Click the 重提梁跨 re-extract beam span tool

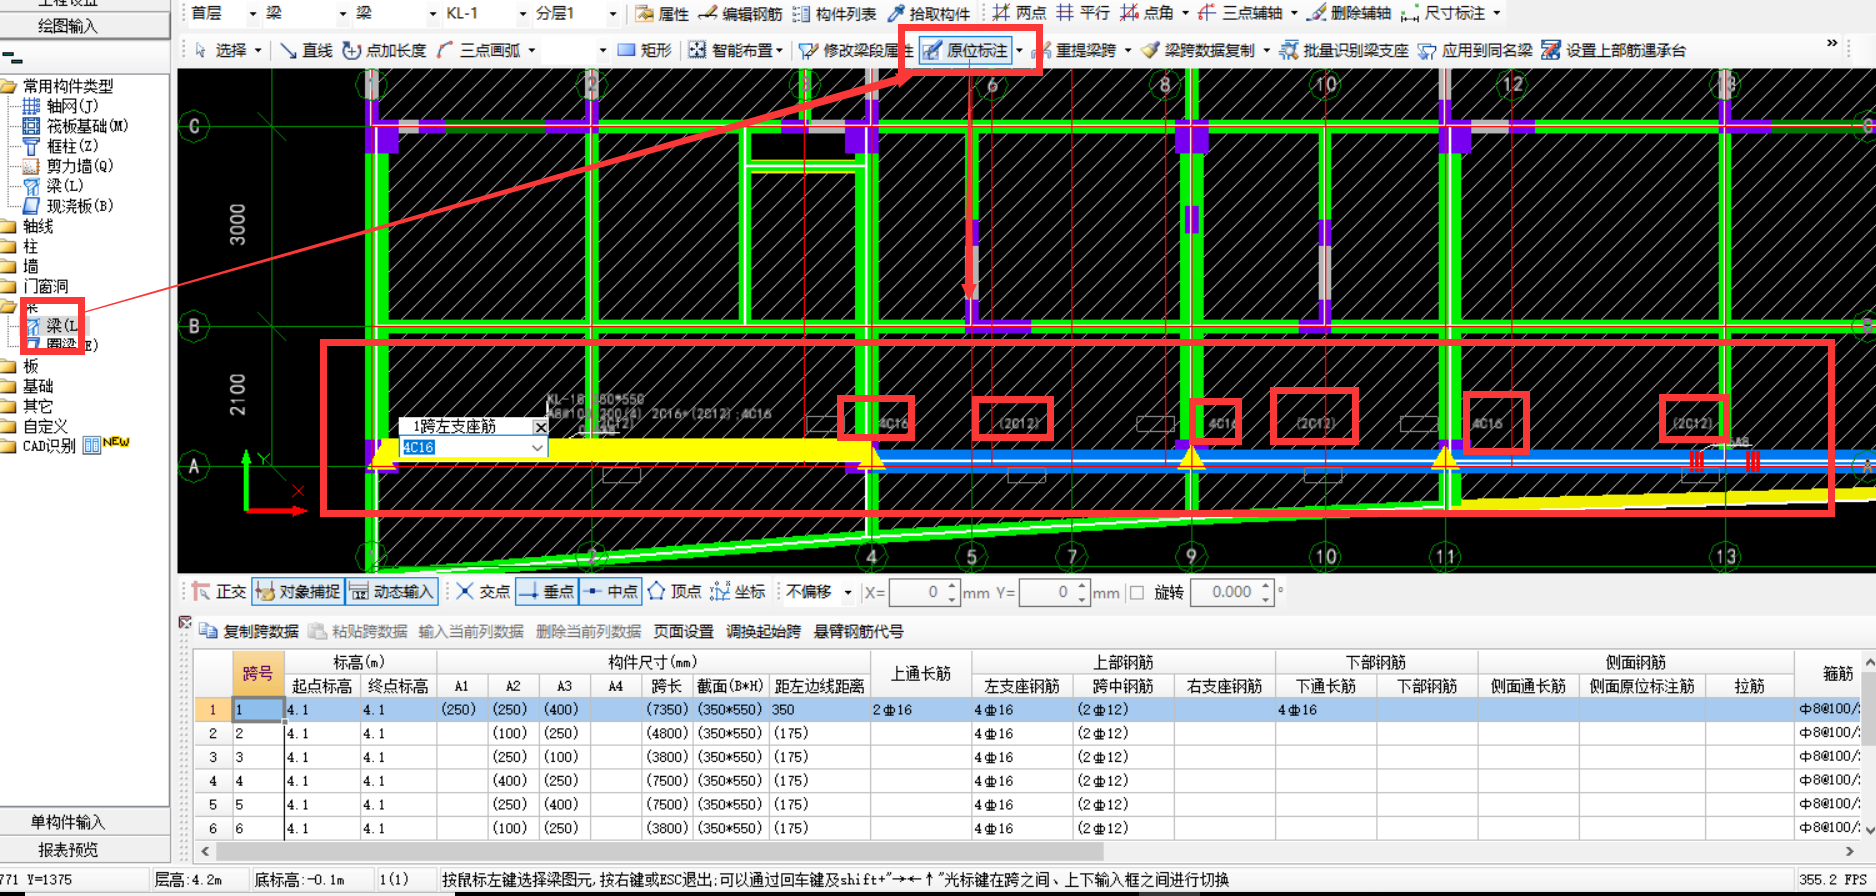click(x=1074, y=50)
